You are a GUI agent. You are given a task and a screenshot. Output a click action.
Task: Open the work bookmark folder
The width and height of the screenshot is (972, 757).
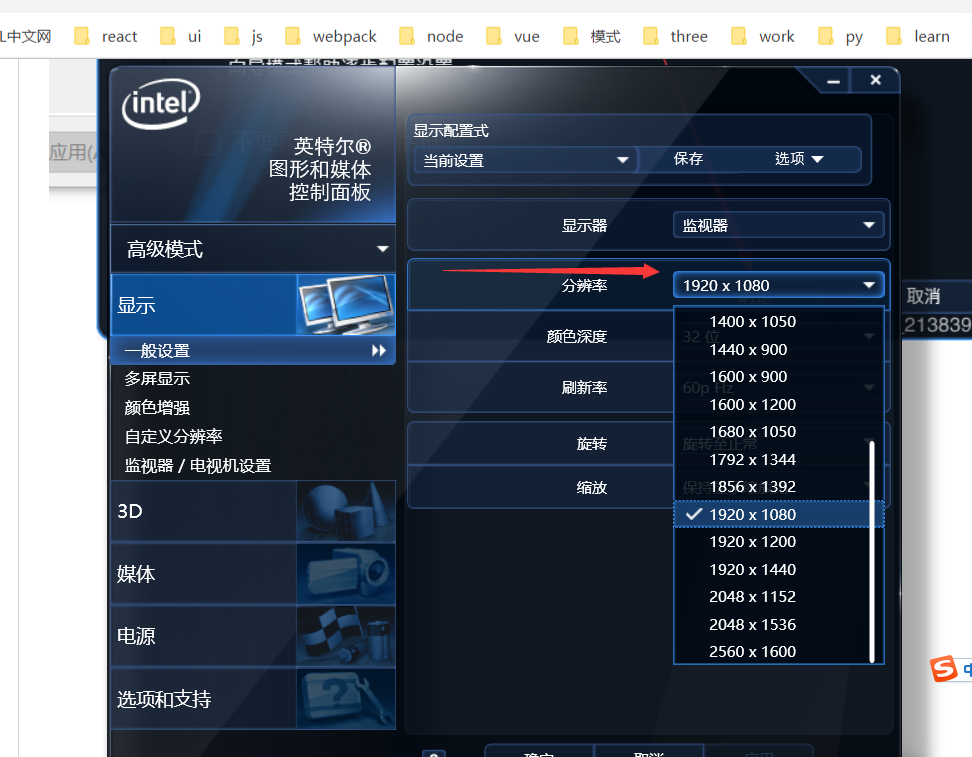coord(763,37)
